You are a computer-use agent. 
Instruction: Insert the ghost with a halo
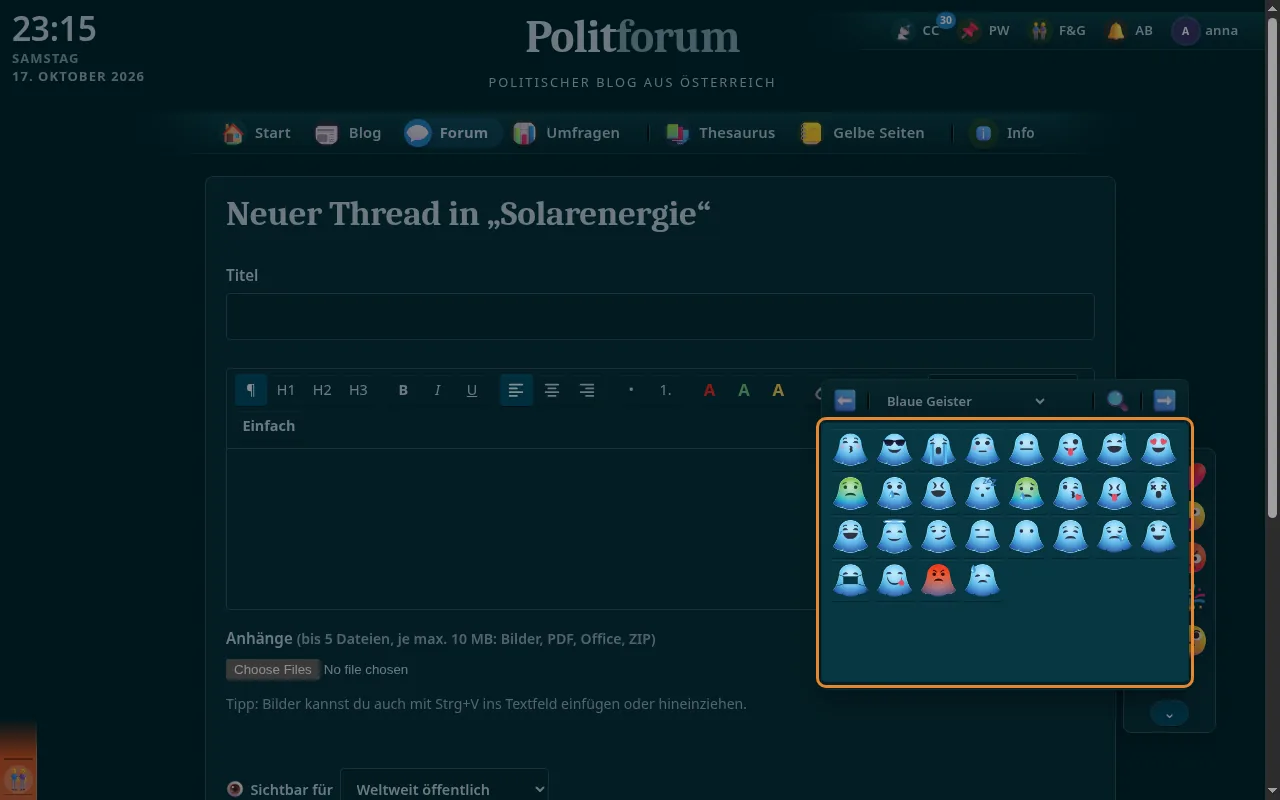pos(894,536)
